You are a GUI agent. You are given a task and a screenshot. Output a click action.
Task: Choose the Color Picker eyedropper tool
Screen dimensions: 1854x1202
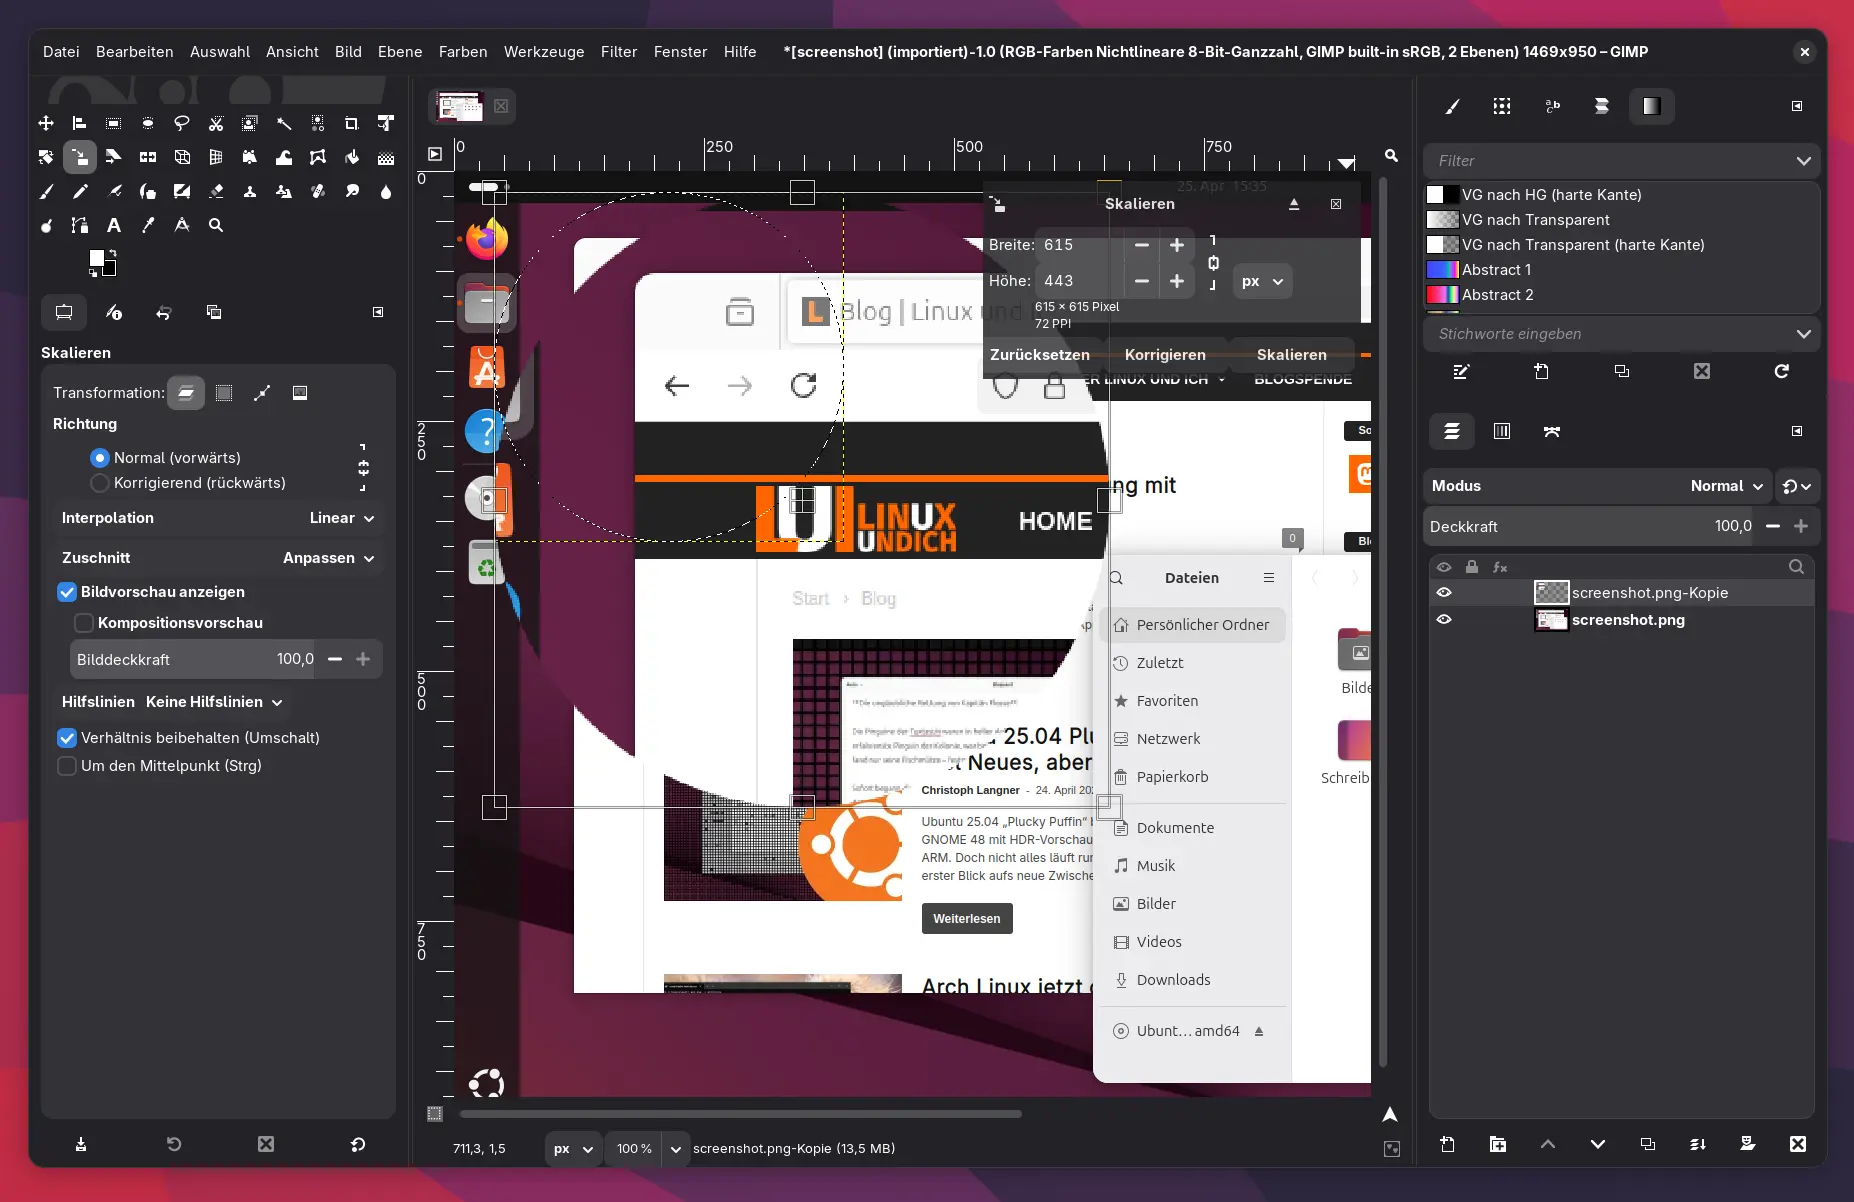pyautogui.click(x=148, y=225)
